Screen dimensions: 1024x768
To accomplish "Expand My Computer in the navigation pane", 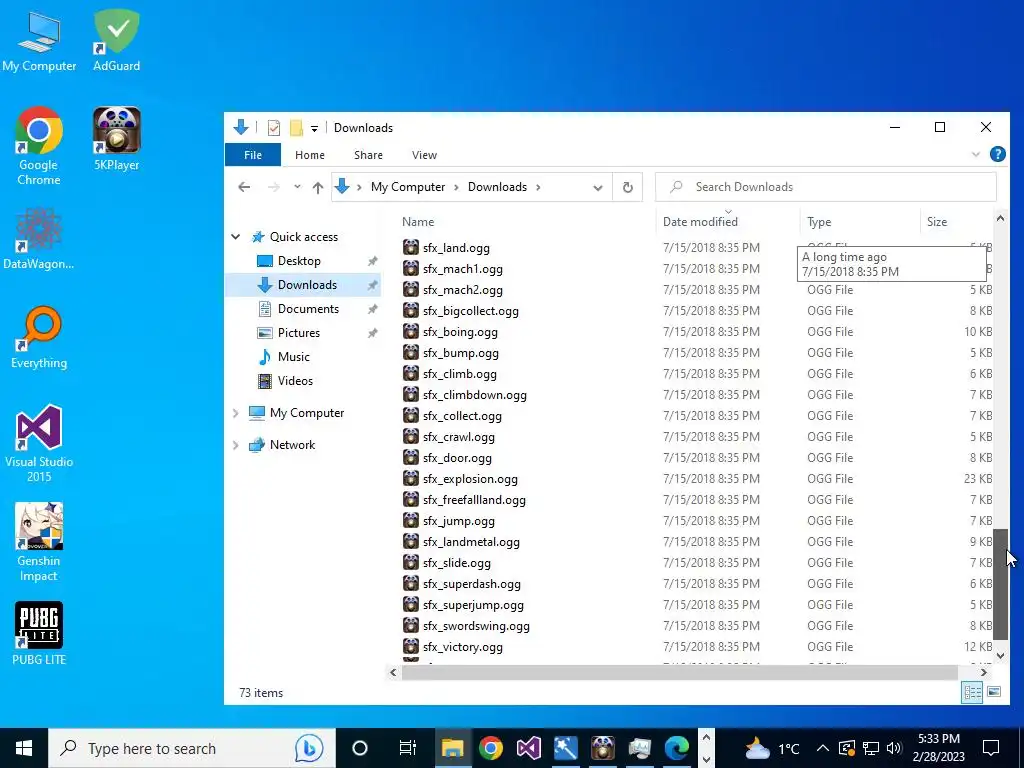I will [x=236, y=413].
